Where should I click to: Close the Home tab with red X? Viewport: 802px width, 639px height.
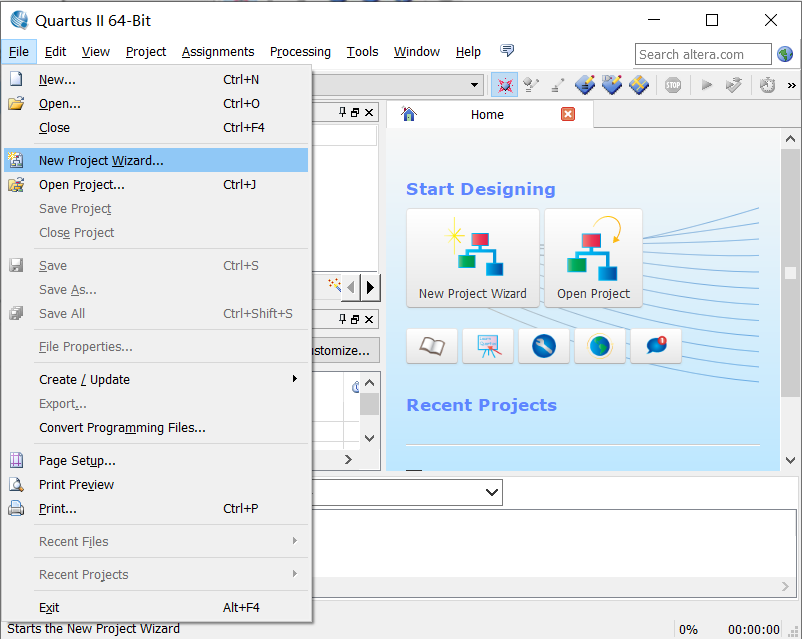click(568, 114)
